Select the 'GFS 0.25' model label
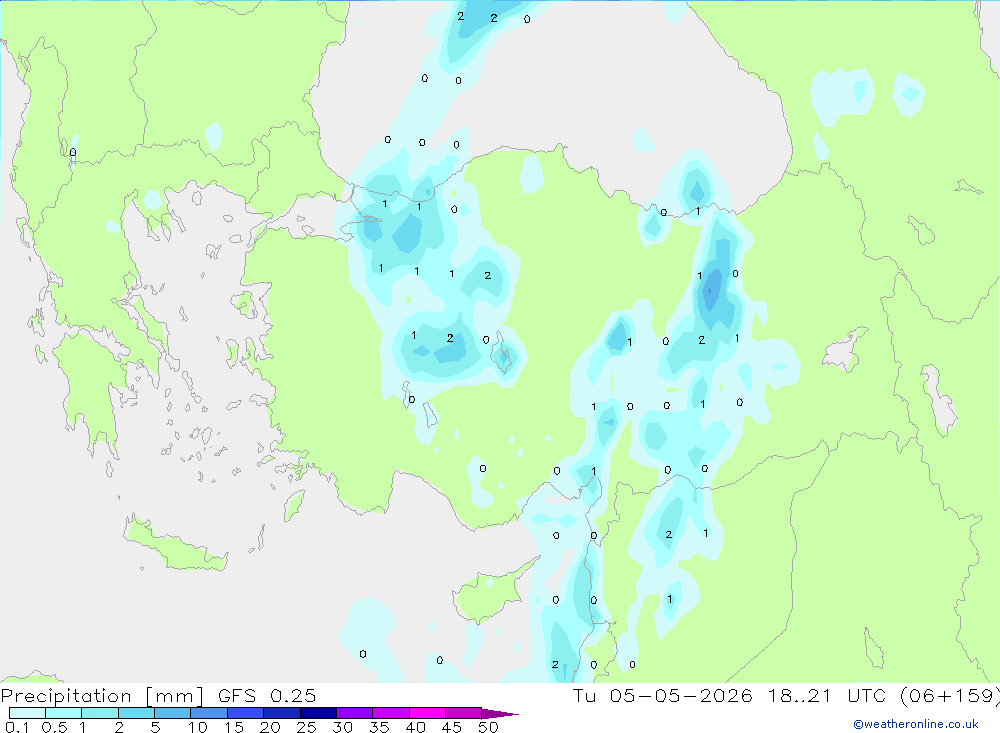 [267, 696]
